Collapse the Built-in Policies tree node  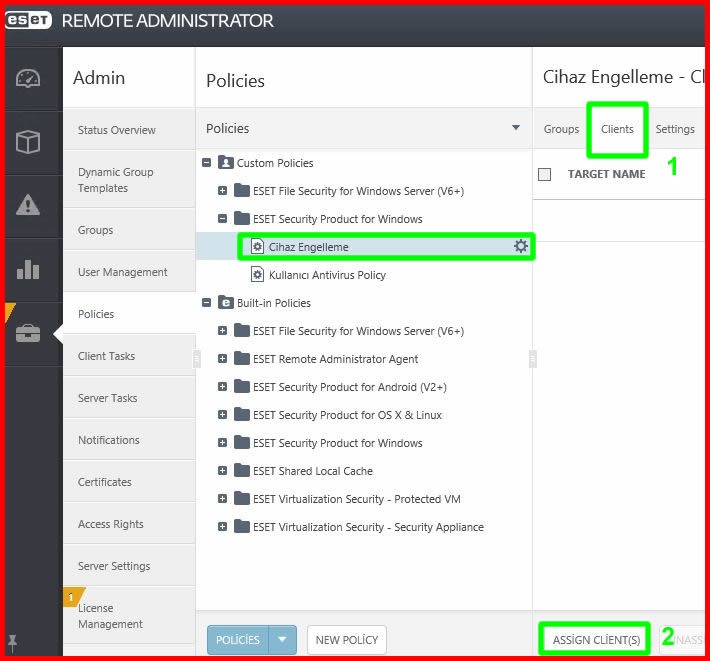[x=206, y=302]
